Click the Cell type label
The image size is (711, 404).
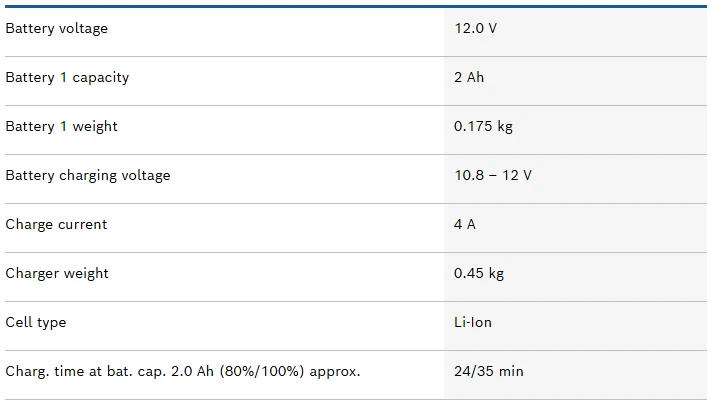click(36, 322)
